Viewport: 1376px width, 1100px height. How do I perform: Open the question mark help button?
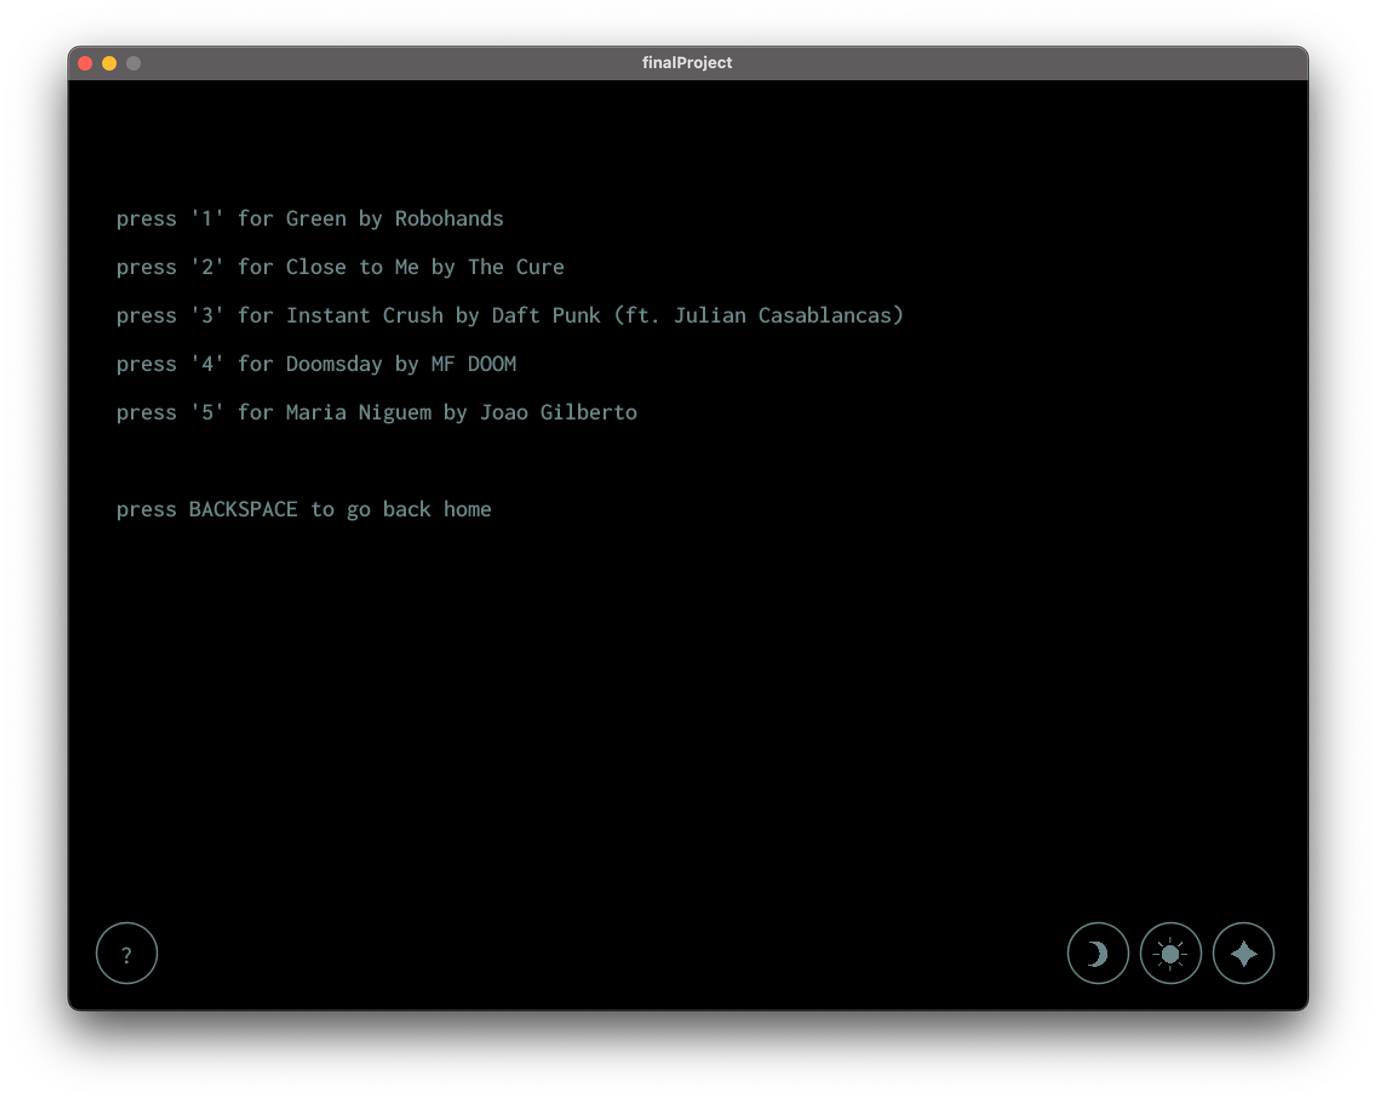tap(127, 953)
